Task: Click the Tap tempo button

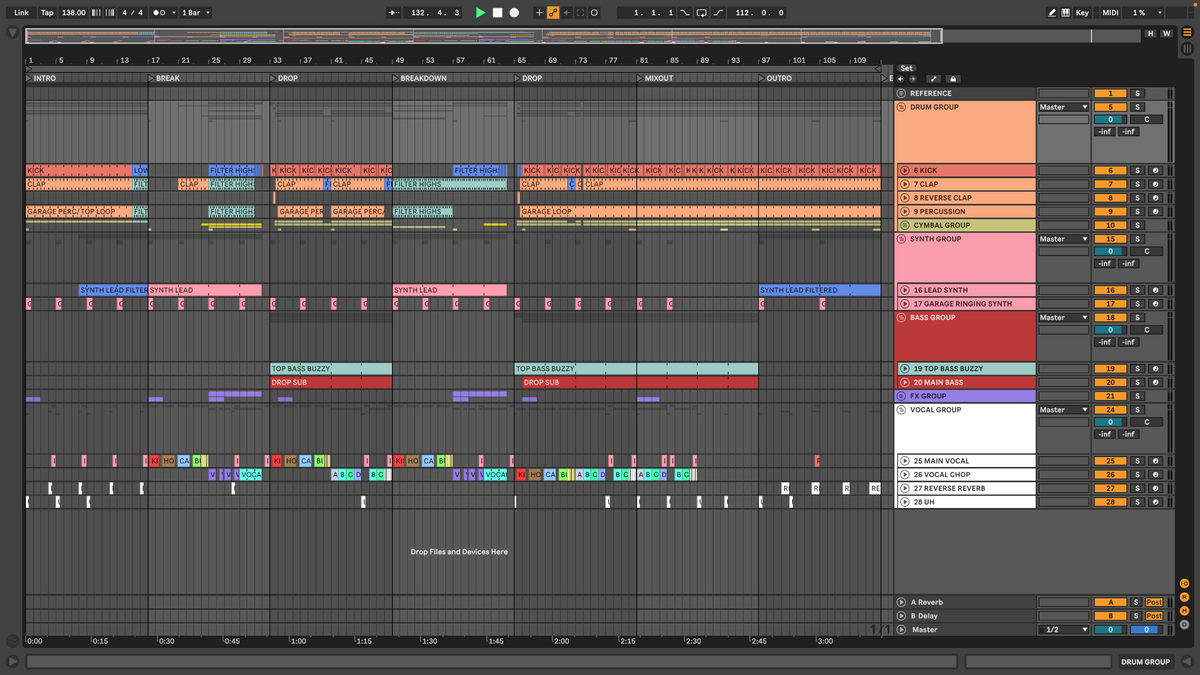Action: tap(46, 12)
